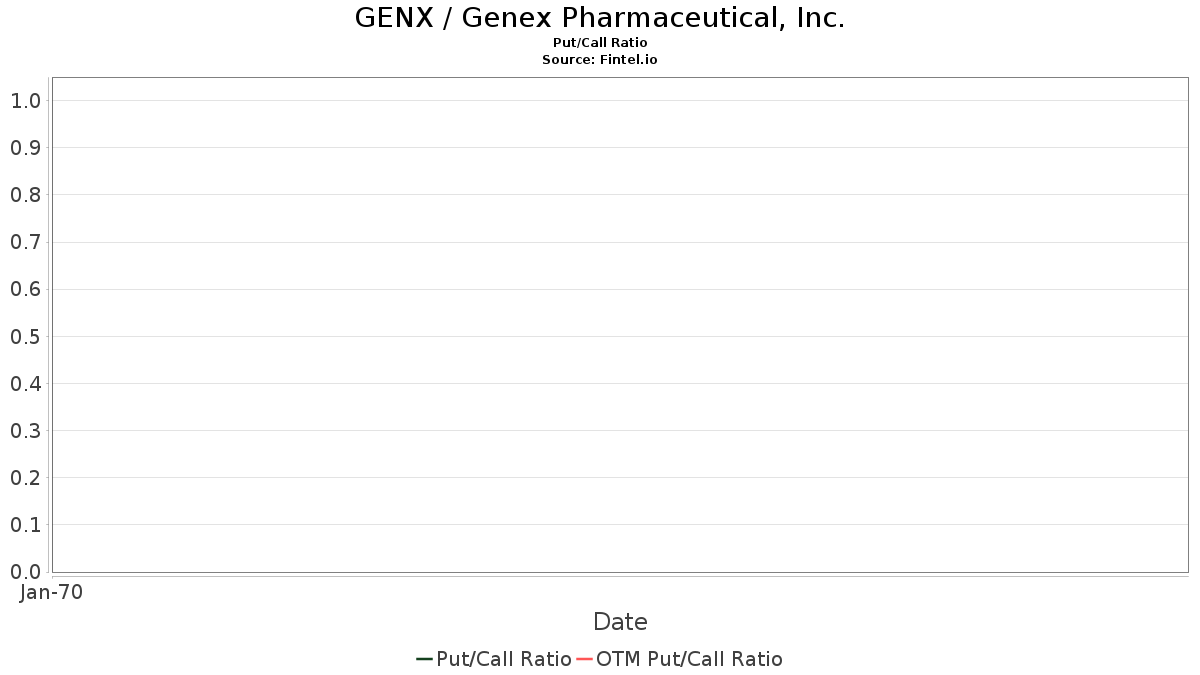Screen dimensions: 1200x675
Task: Click the 1.0 y-axis label
Action: point(25,101)
